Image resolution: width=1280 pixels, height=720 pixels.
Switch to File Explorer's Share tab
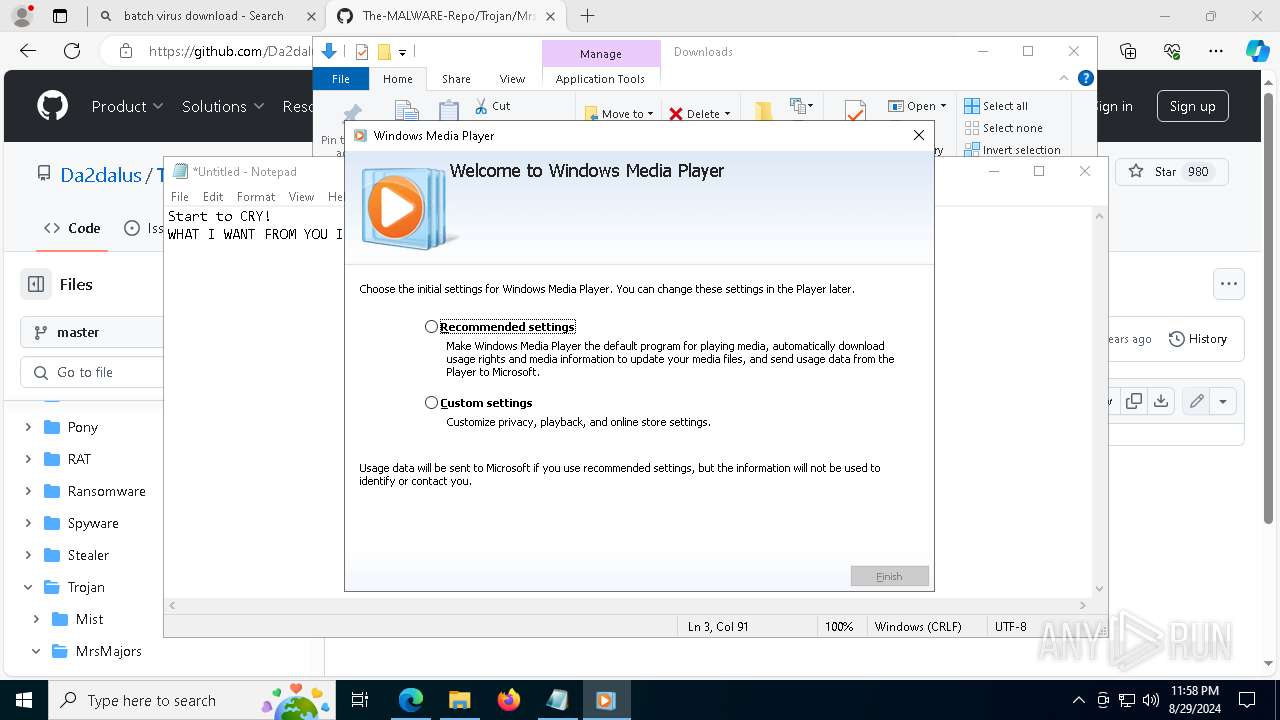[x=456, y=79]
